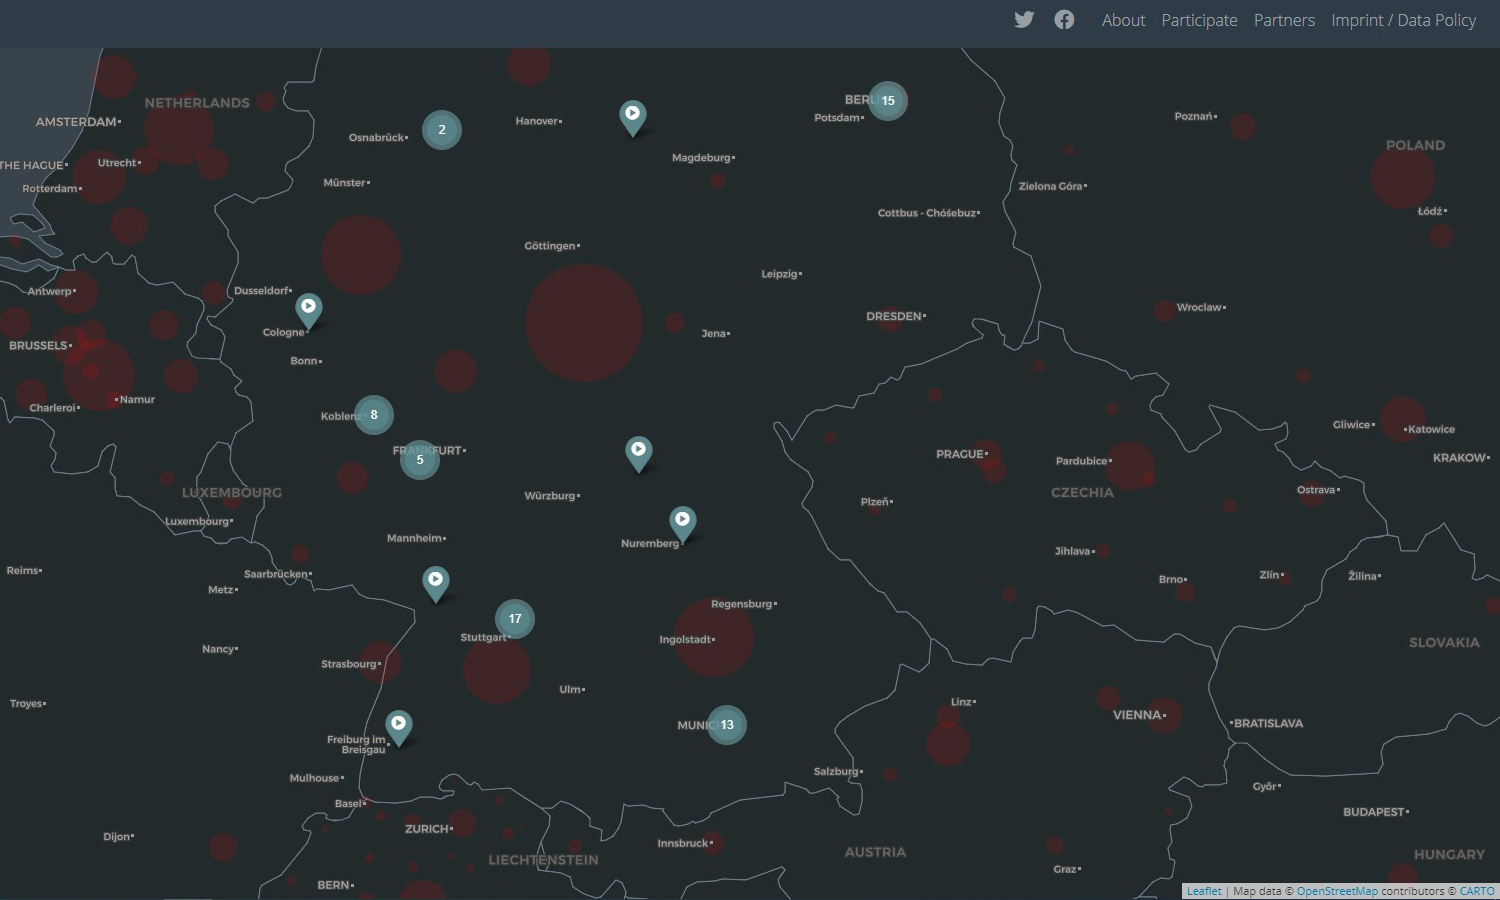Select play marker near Freiburg im Breisgau
The width and height of the screenshot is (1500, 900).
click(x=399, y=724)
